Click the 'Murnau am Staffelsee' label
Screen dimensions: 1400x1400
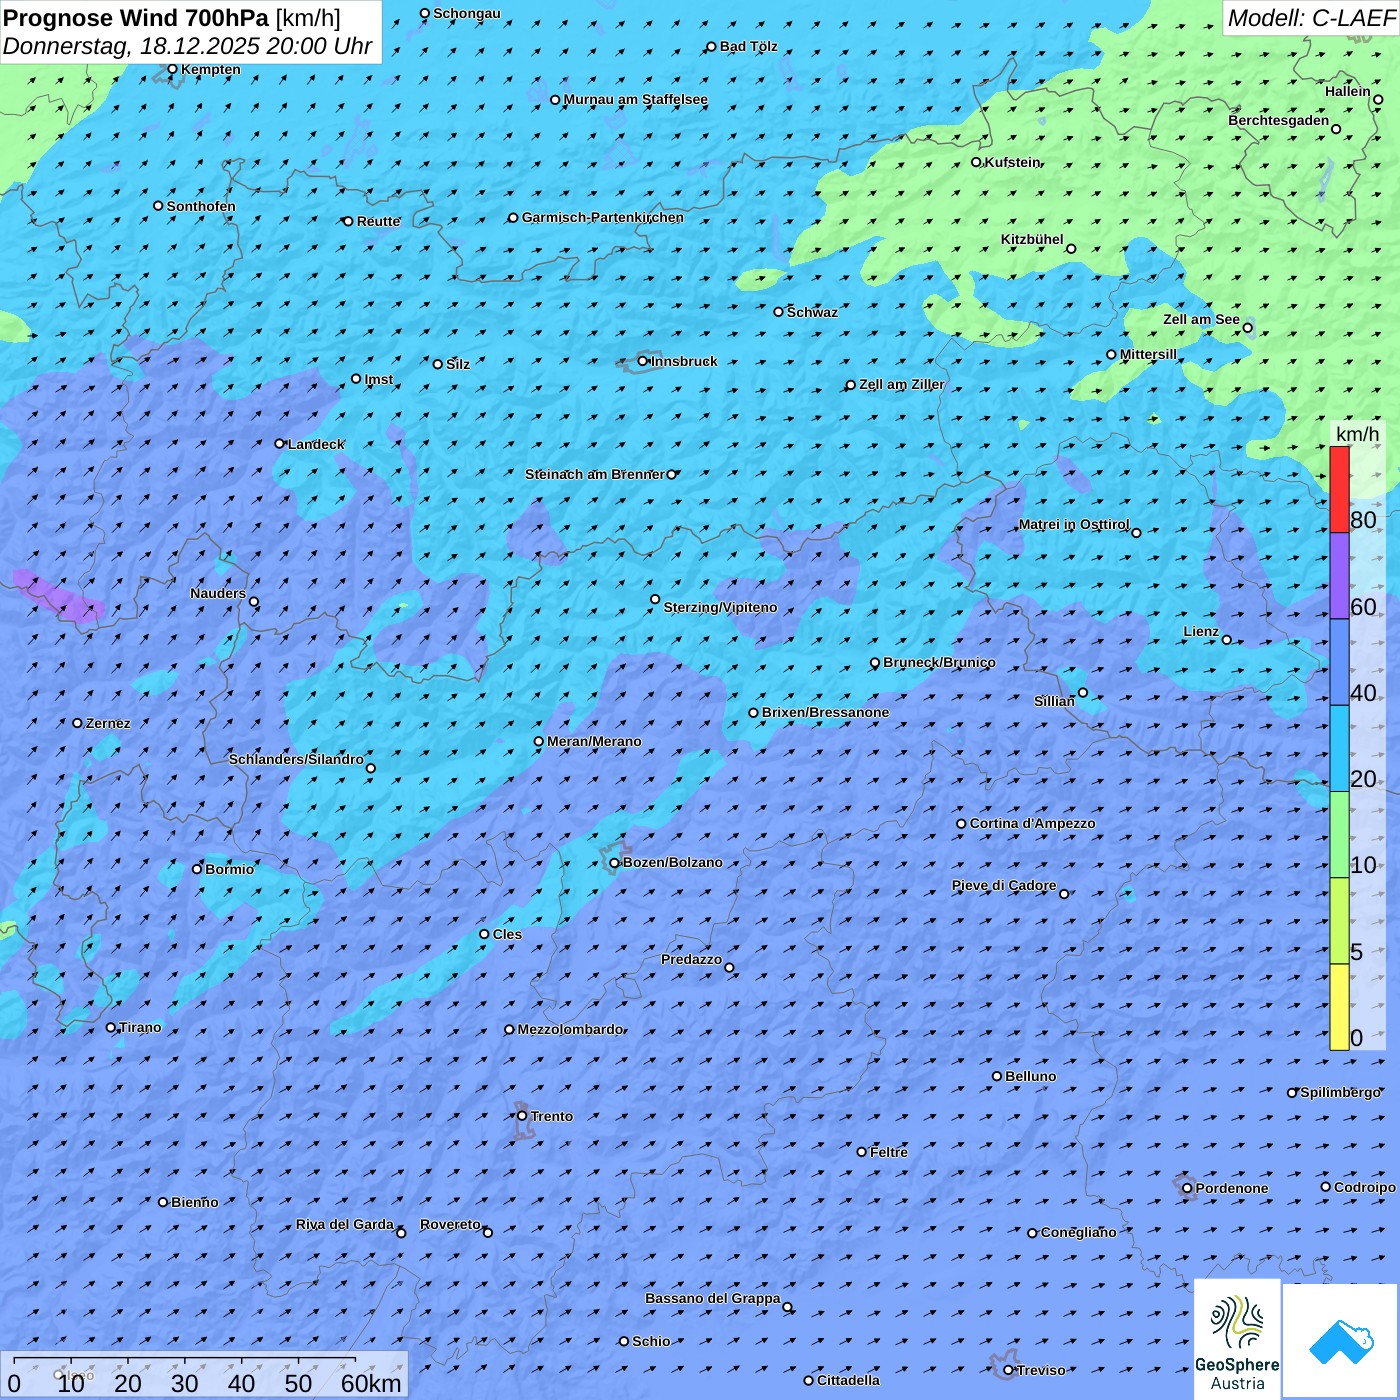(636, 100)
